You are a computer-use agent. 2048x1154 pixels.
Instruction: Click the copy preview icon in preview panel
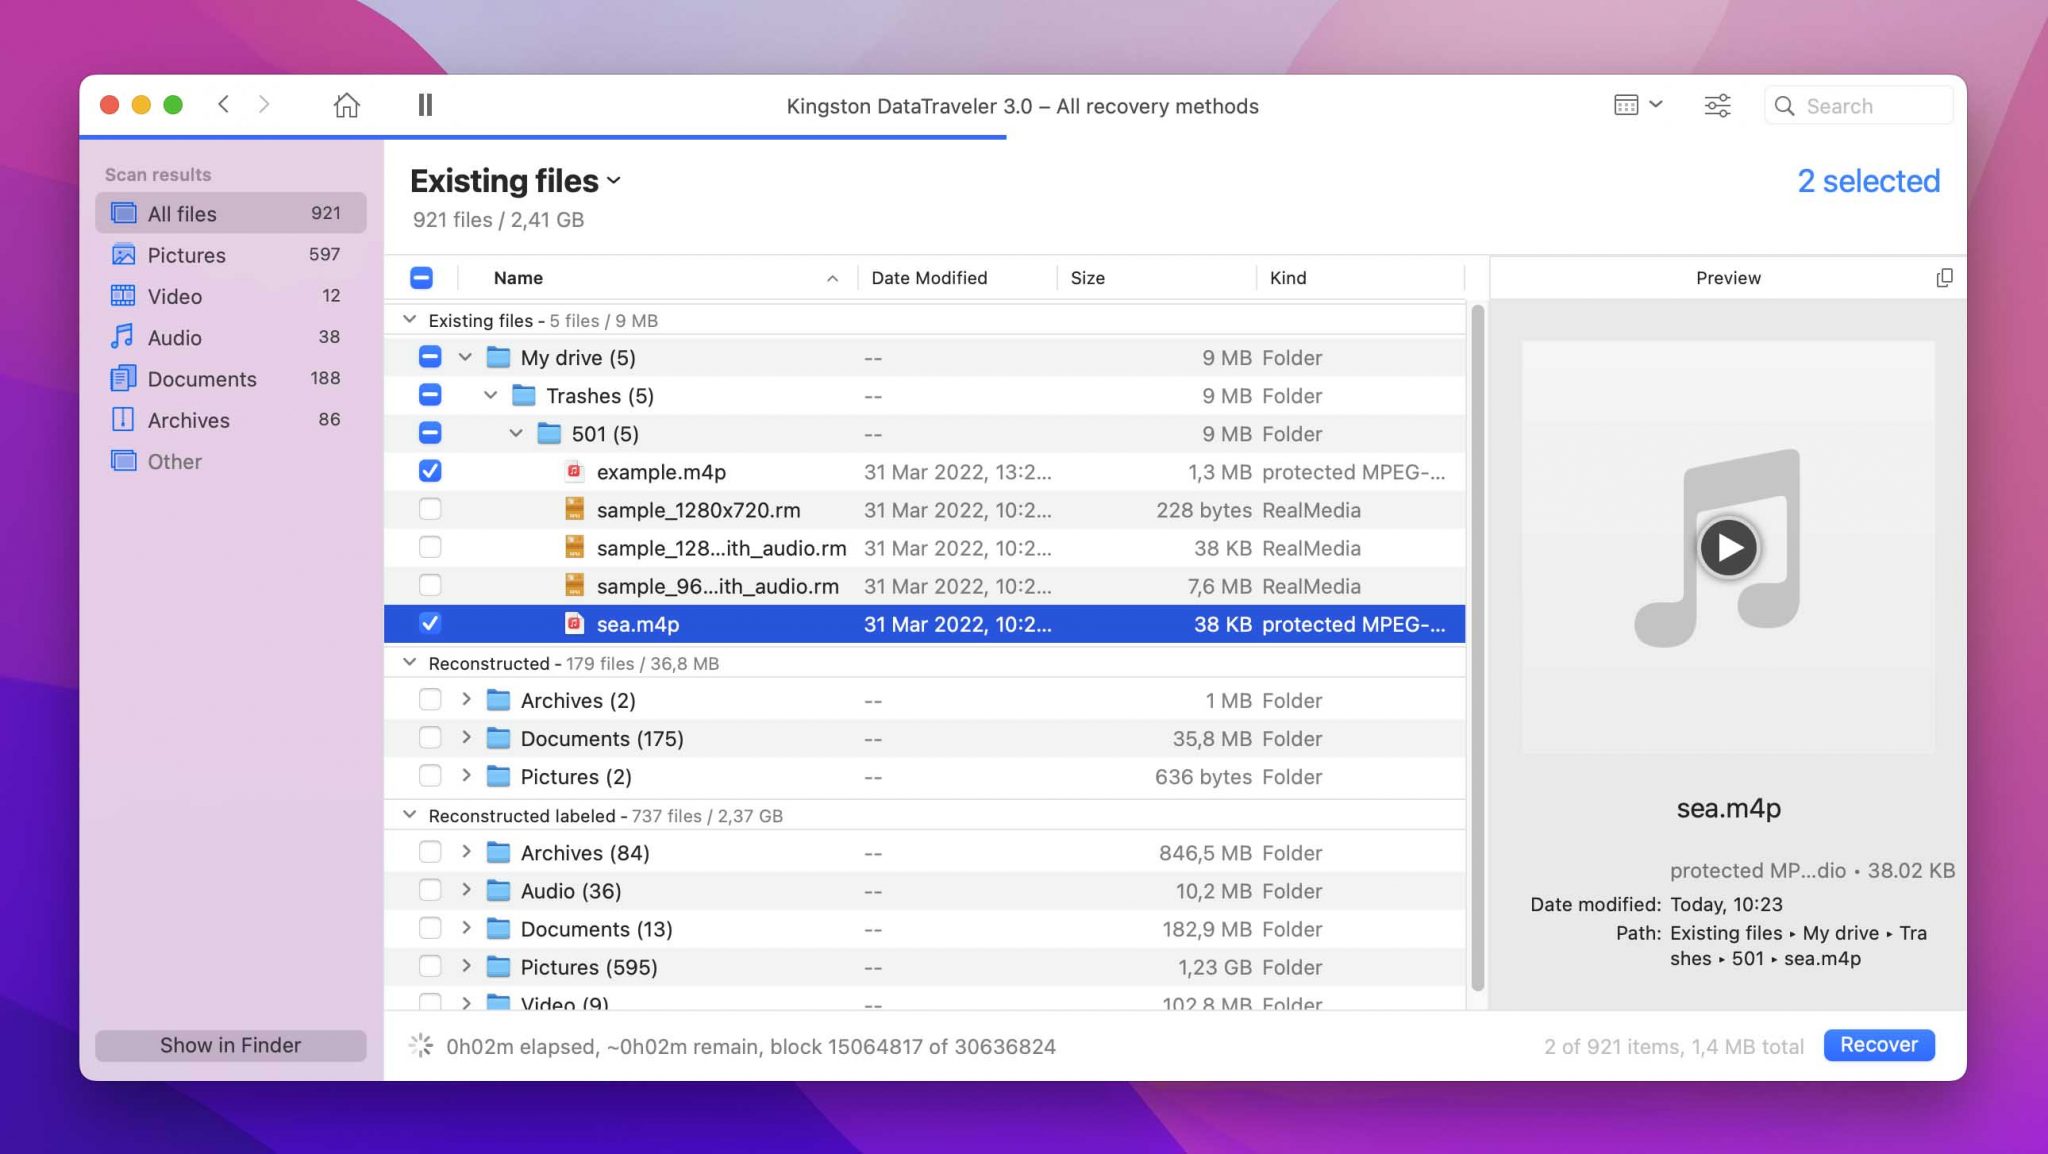[x=1945, y=277]
